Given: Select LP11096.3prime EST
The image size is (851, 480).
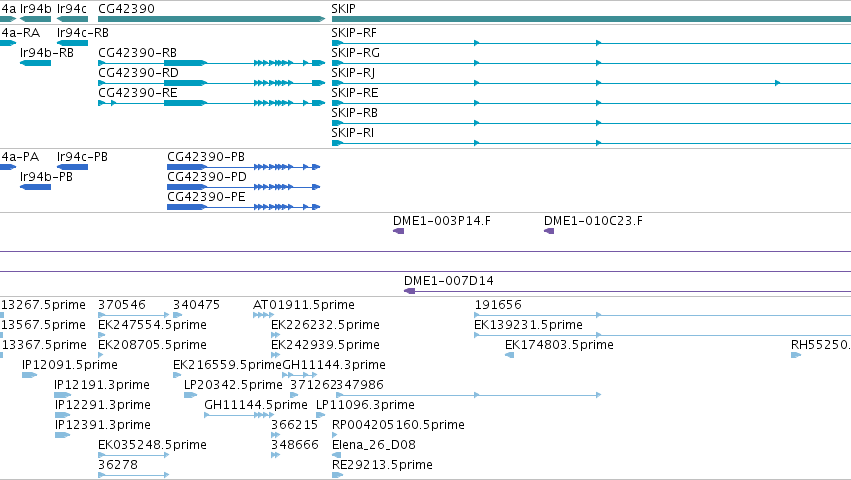Looking at the screenshot, I should pyautogui.click(x=320, y=415).
